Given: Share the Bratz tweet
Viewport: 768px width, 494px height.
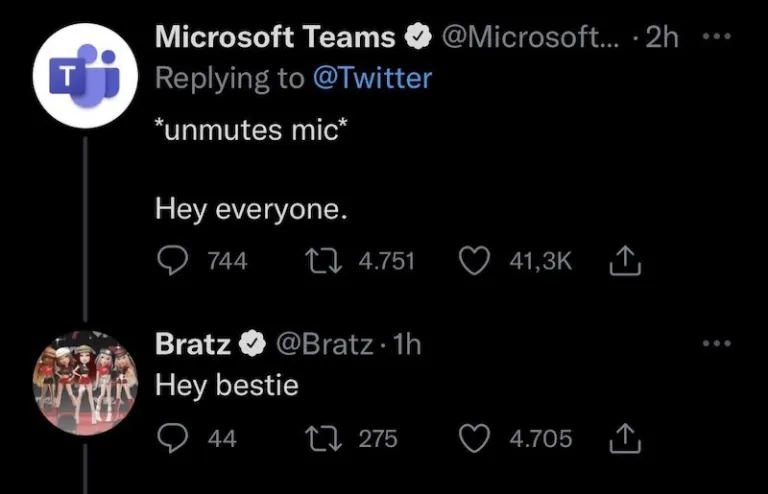Looking at the screenshot, I should pos(623,438).
